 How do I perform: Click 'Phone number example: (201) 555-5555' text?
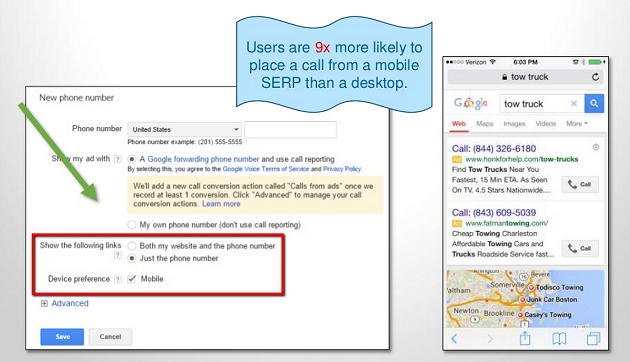(x=185, y=142)
